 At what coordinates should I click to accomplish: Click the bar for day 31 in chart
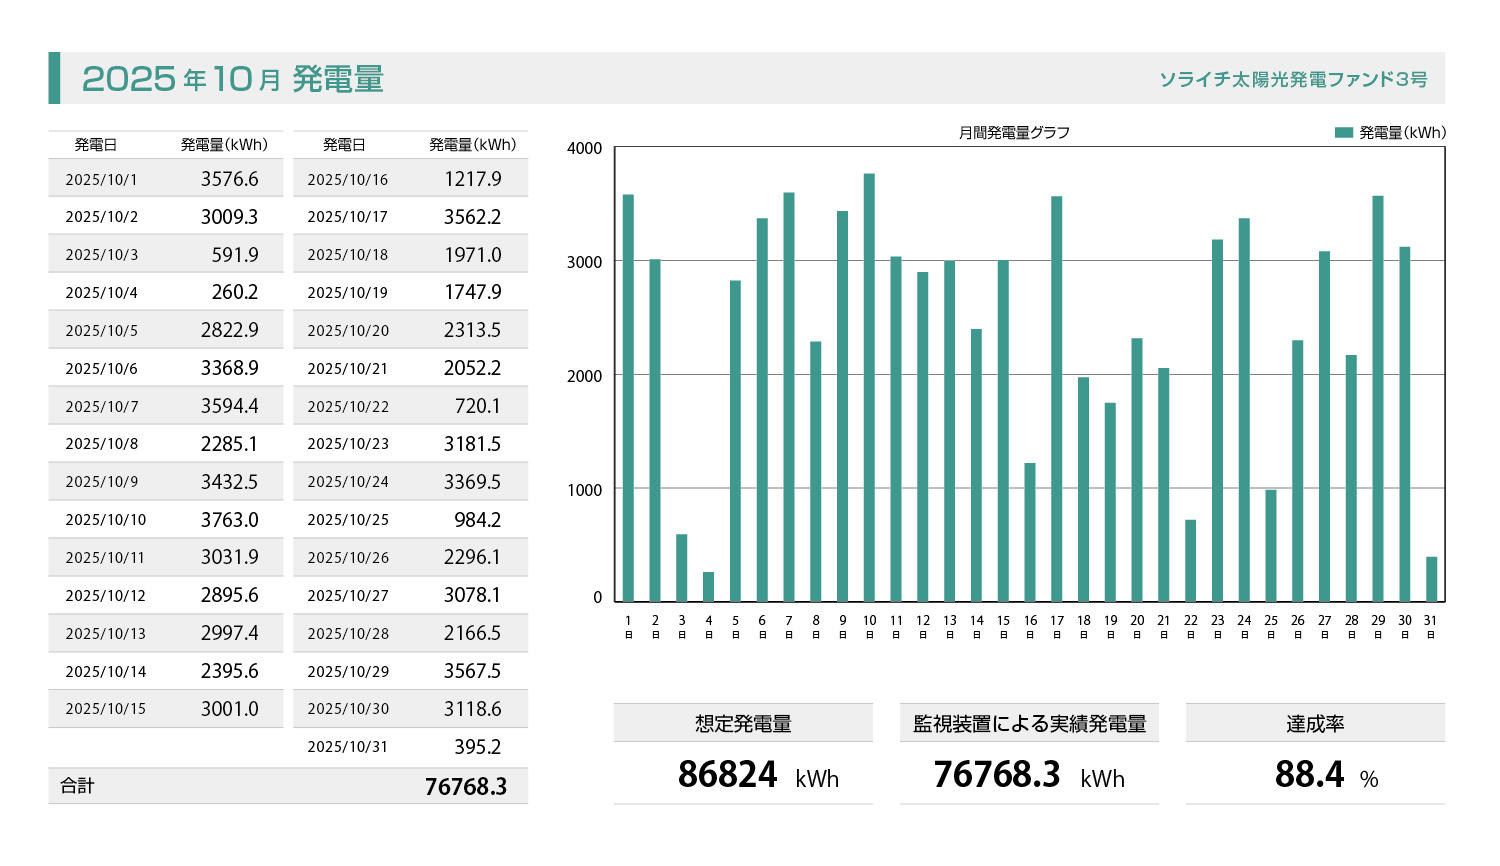coord(1431,579)
